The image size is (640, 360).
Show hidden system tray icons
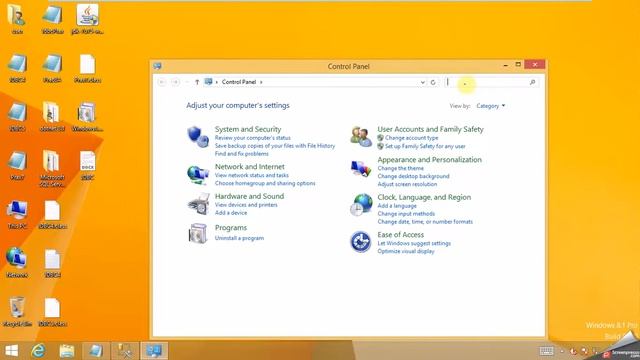coord(562,351)
